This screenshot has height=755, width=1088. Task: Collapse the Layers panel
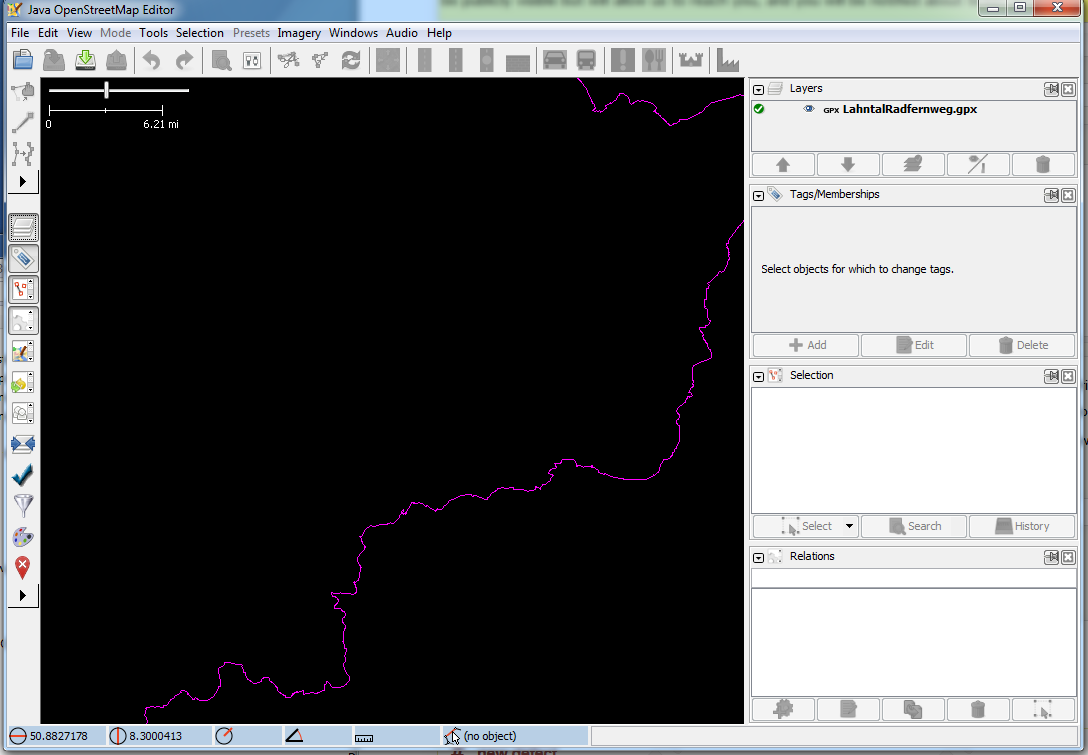759,89
